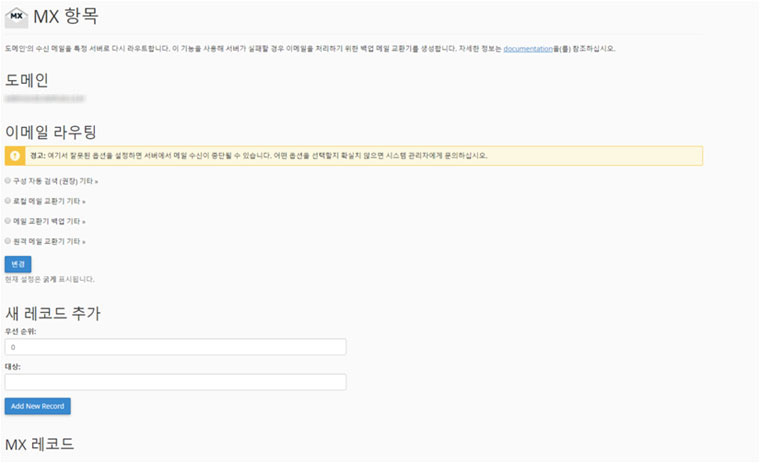The height and width of the screenshot is (463, 760).
Task: Show 기타 » details for 원격 메일 교환기
Action: point(77,242)
